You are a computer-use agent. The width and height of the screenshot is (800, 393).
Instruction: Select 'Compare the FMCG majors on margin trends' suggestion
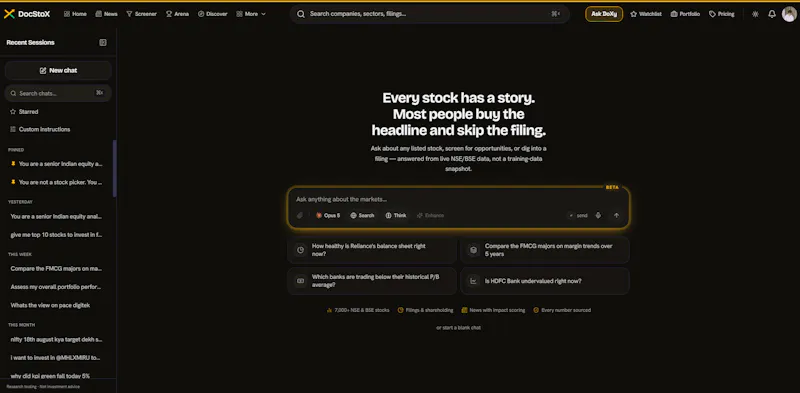pyautogui.click(x=545, y=250)
